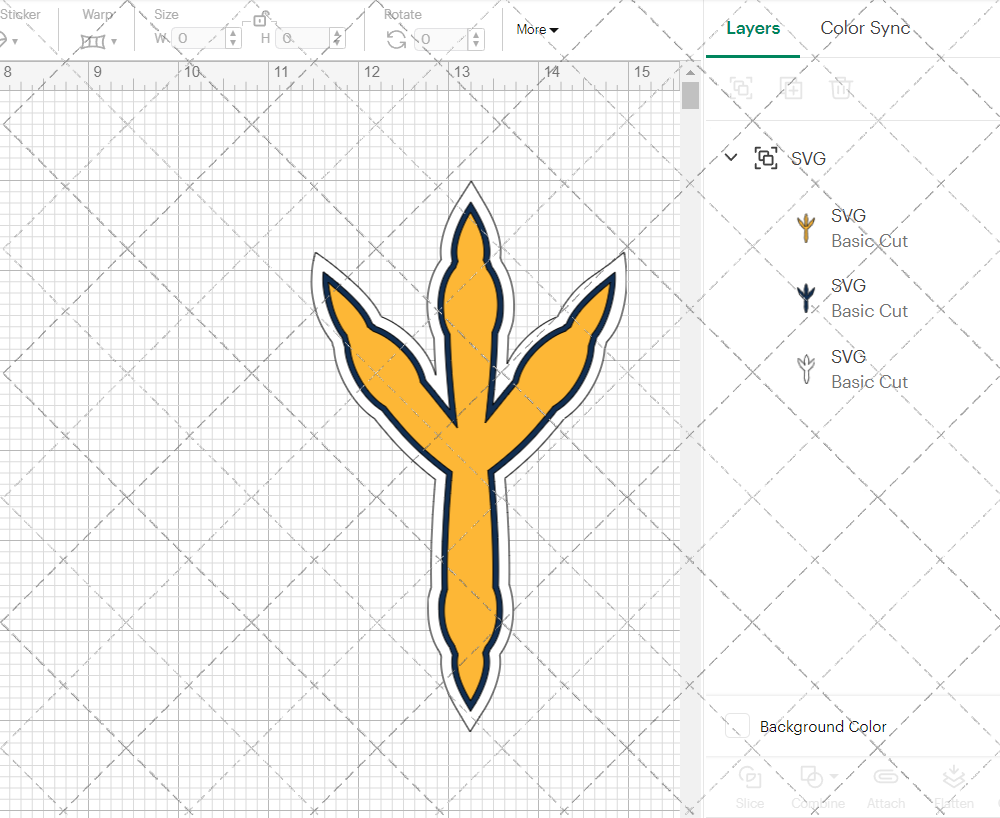This screenshot has width=1000, height=818.
Task: Toggle the size lock aspect ratio
Action: coord(260,19)
